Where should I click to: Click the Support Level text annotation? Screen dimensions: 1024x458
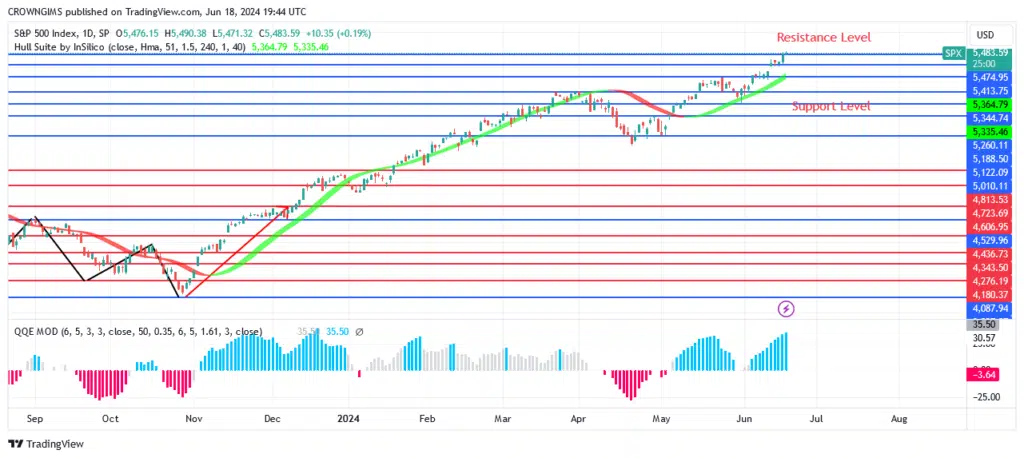830,106
